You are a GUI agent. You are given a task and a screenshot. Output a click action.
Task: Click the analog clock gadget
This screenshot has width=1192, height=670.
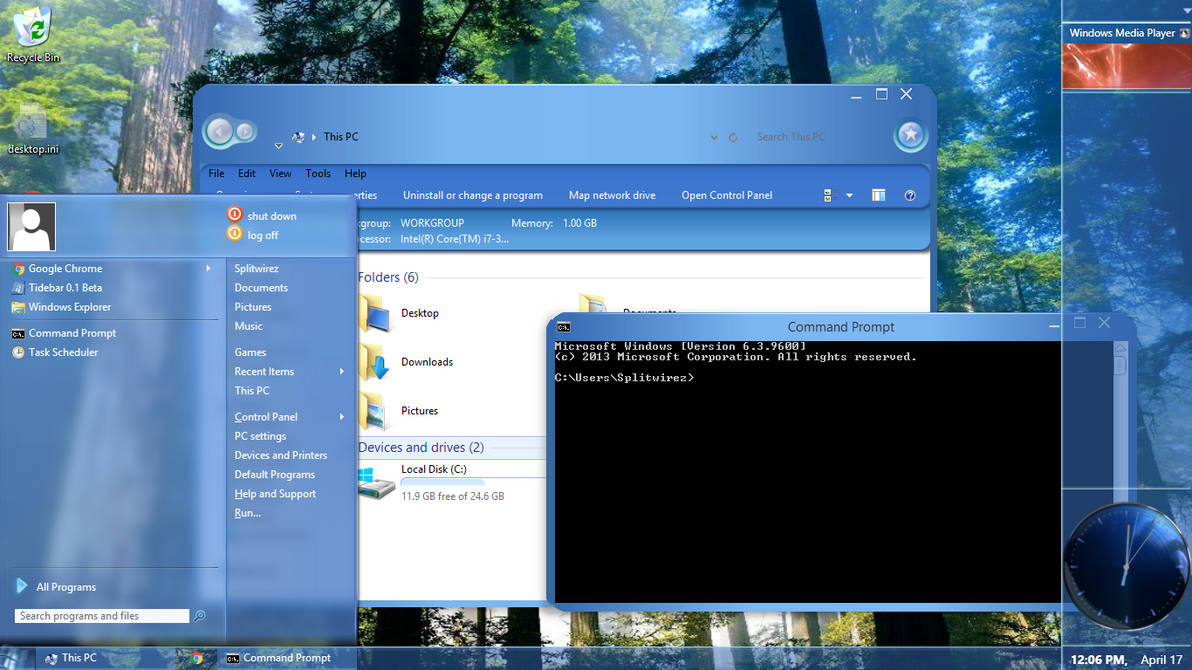click(1126, 565)
